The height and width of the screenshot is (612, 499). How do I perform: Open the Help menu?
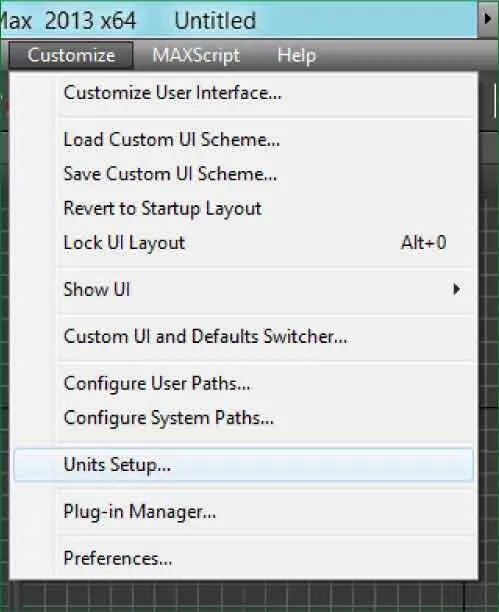click(x=296, y=55)
